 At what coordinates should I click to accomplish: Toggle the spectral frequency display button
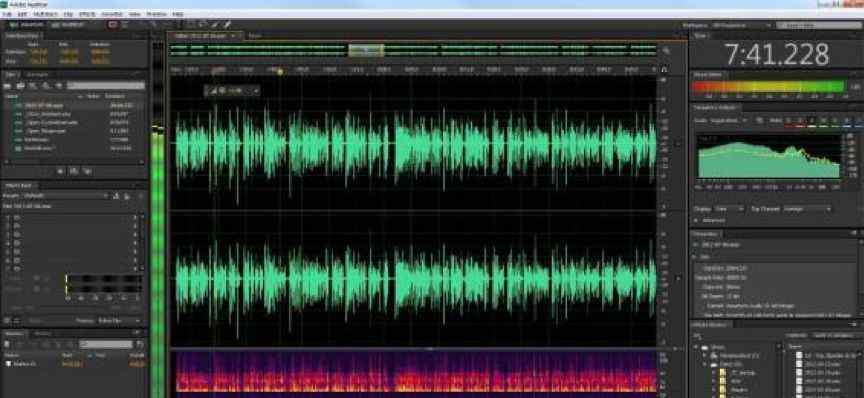112,25
